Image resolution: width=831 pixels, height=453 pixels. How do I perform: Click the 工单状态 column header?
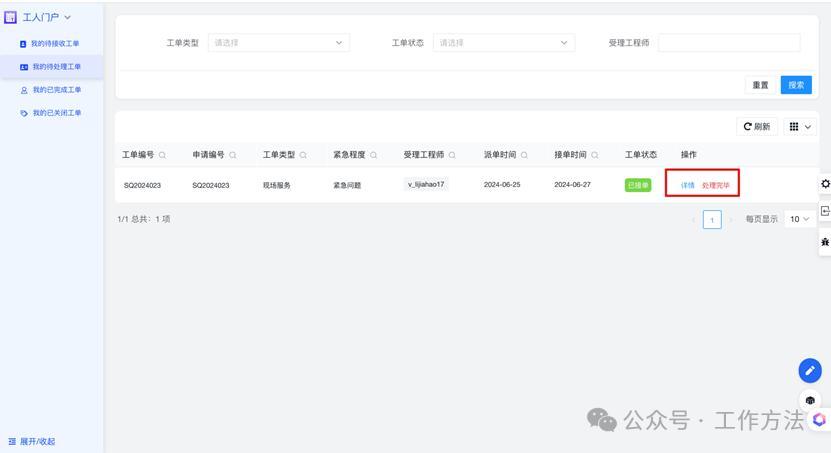(x=641, y=155)
